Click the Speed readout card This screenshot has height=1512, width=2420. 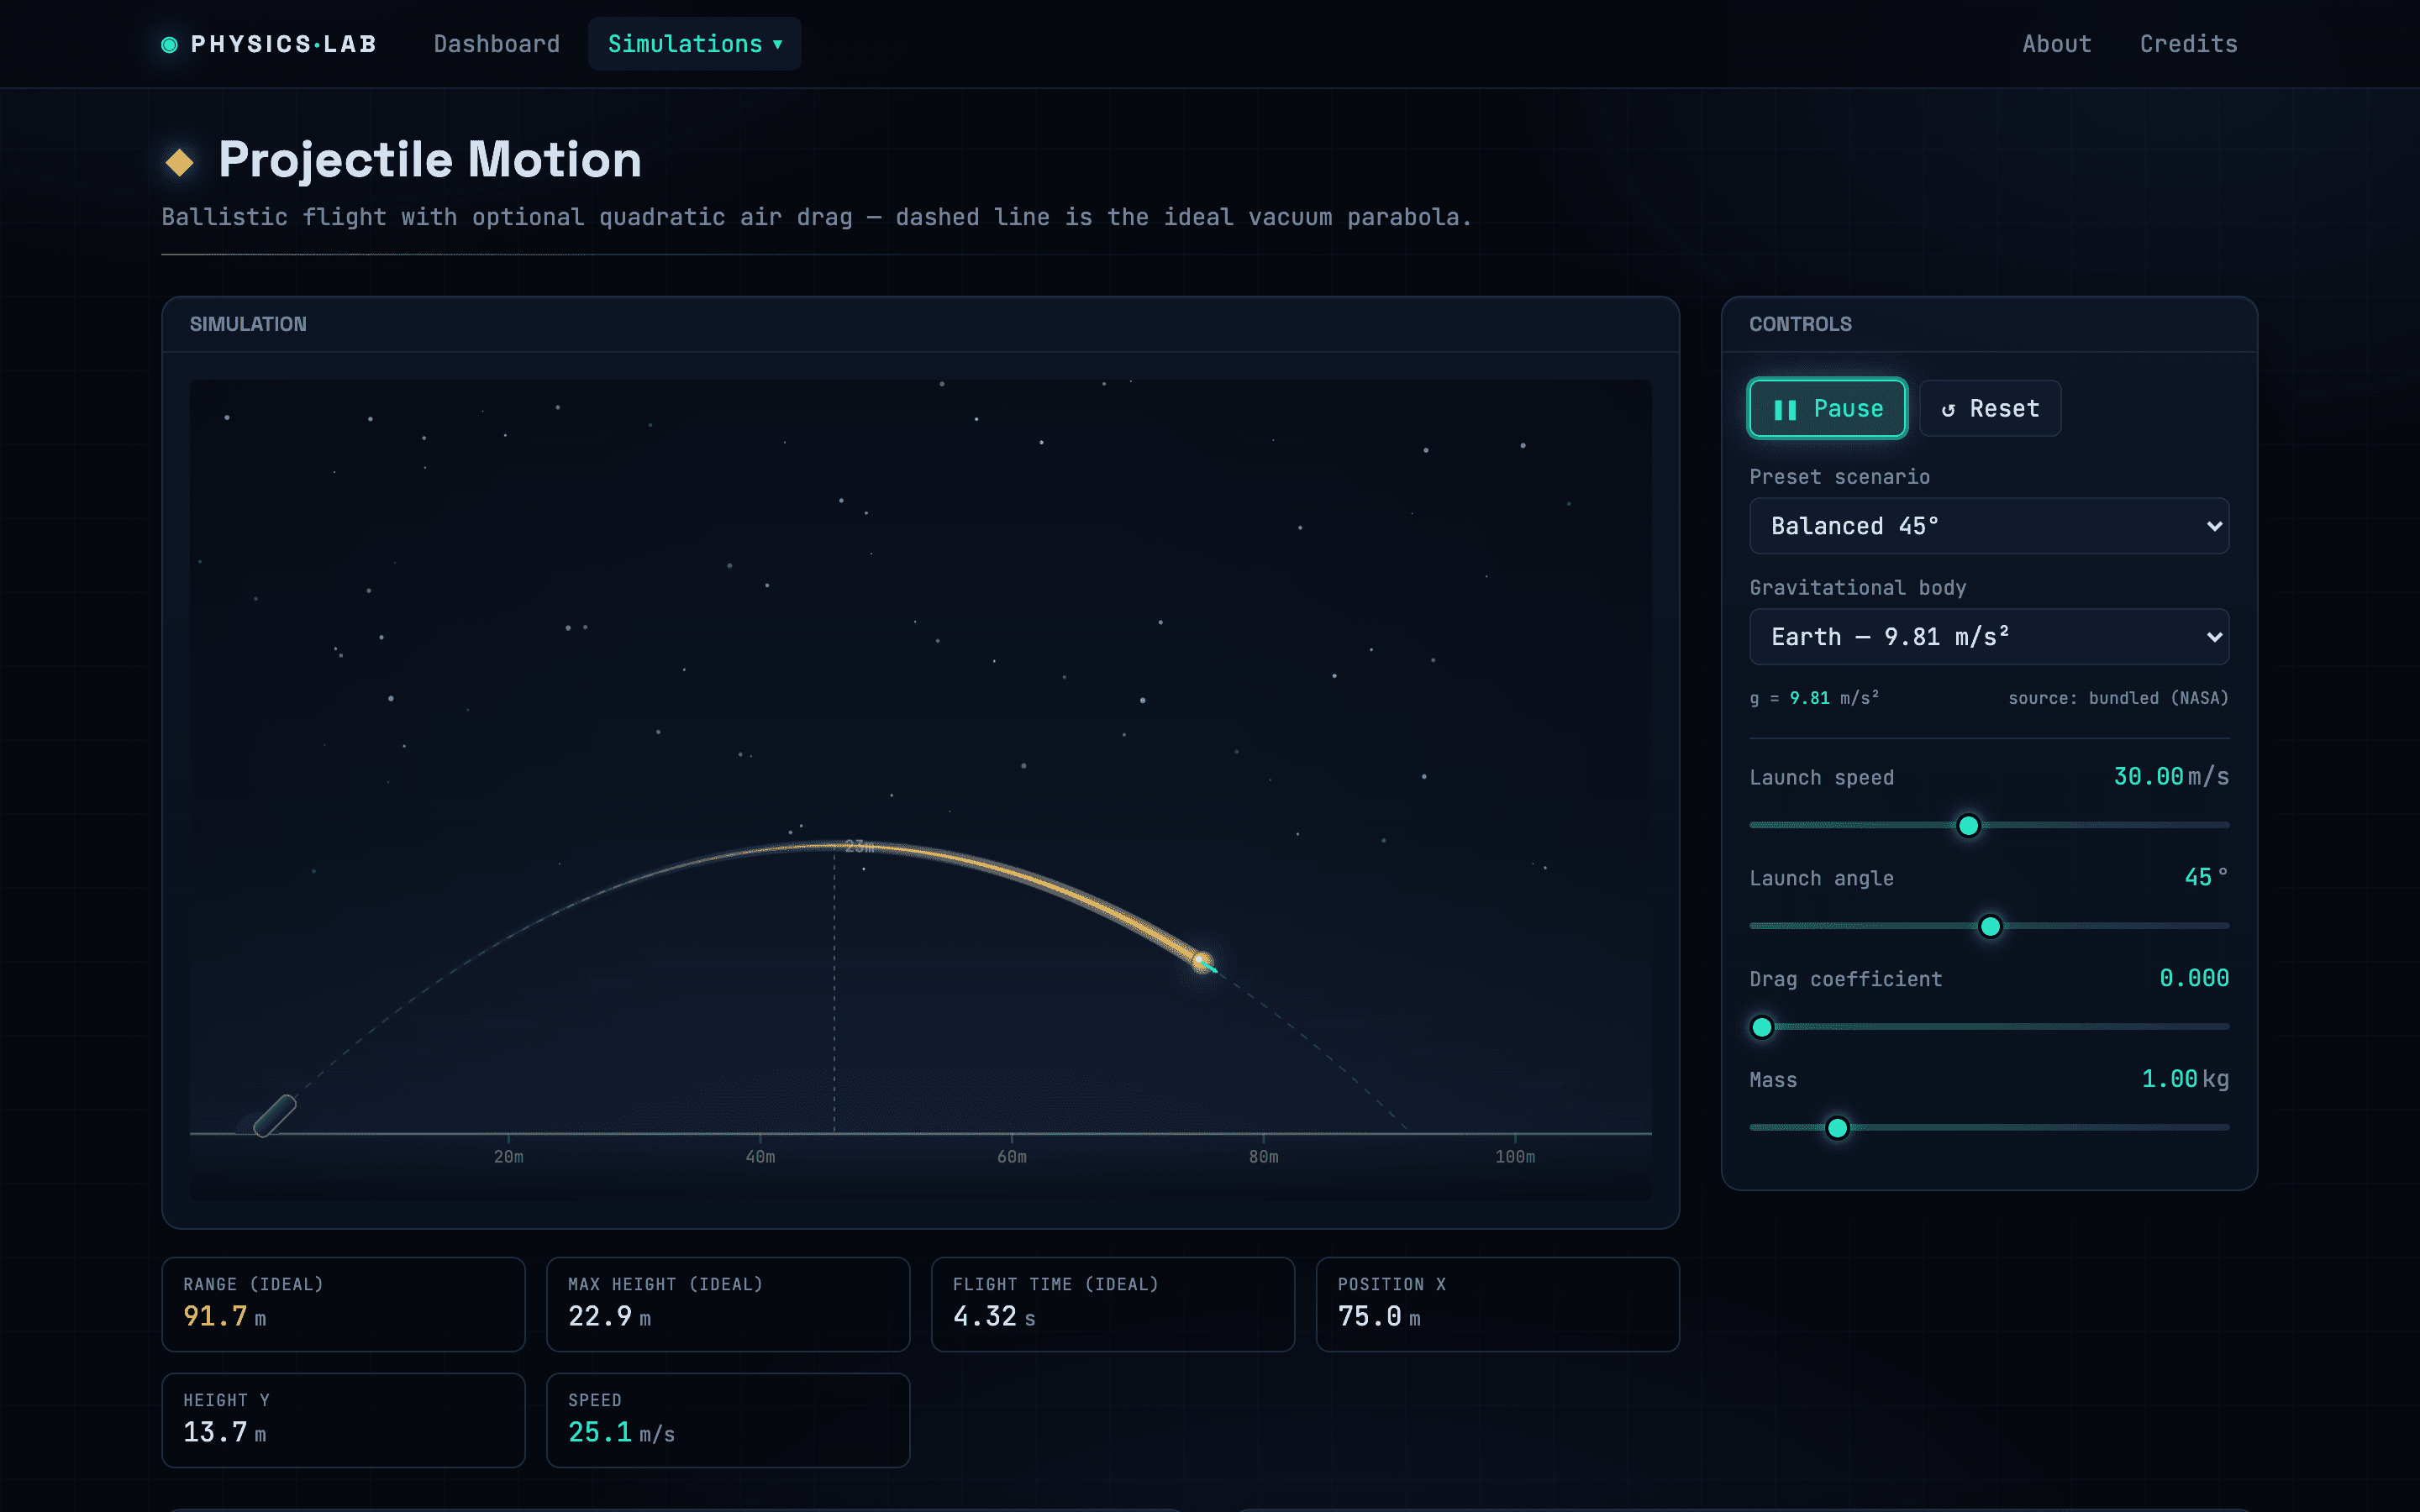(x=728, y=1421)
